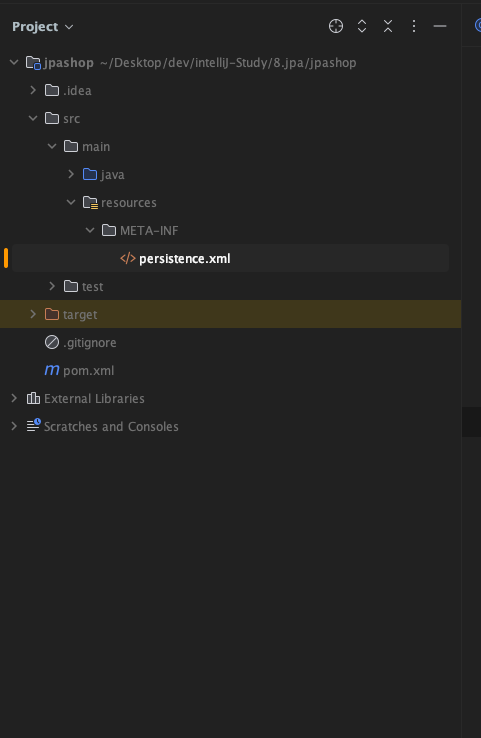The height and width of the screenshot is (738, 481).
Task: Collapse the src folder
Action: 33,118
